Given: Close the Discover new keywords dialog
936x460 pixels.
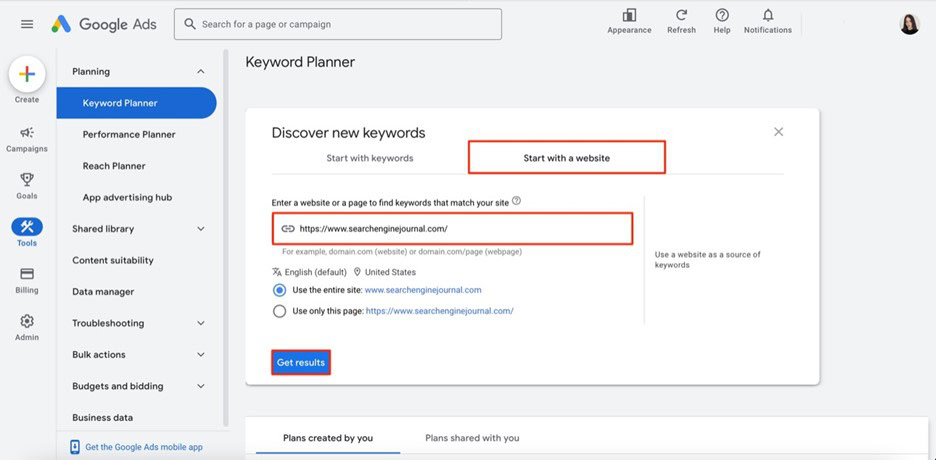Looking at the screenshot, I should tap(778, 132).
